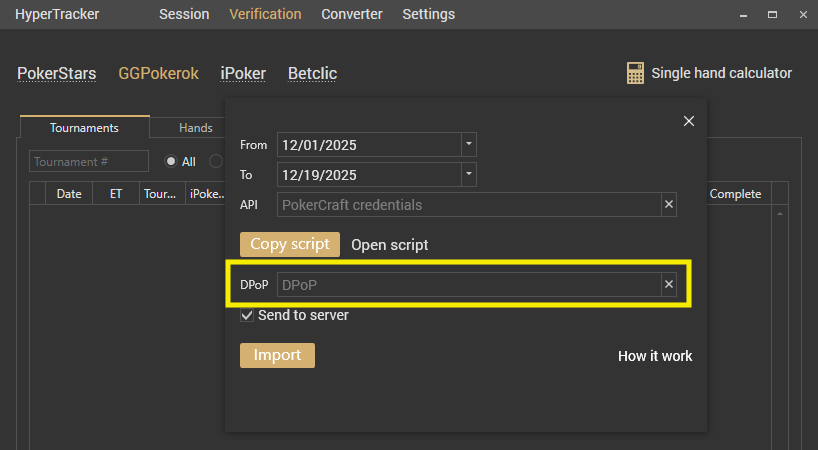Clear the DPoP field
This screenshot has width=818, height=450.
pyautogui.click(x=669, y=285)
